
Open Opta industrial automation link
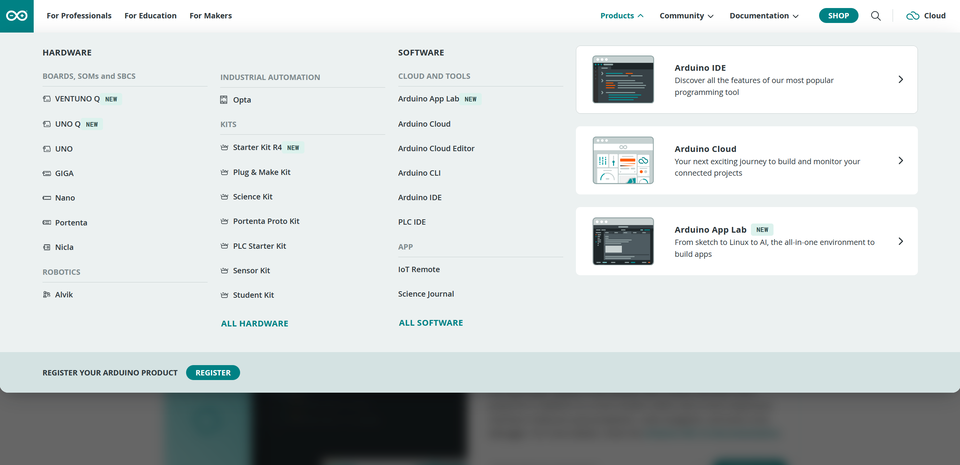point(242,100)
